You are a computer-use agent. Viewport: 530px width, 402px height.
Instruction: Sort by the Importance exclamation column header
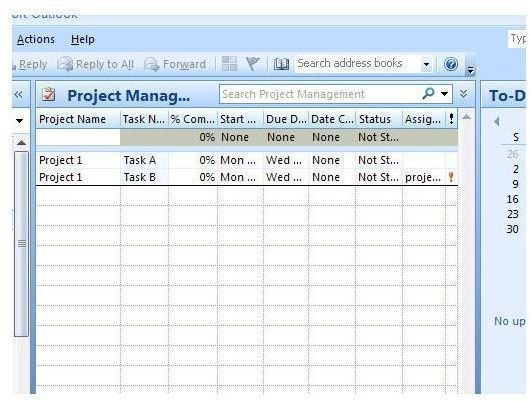click(452, 119)
